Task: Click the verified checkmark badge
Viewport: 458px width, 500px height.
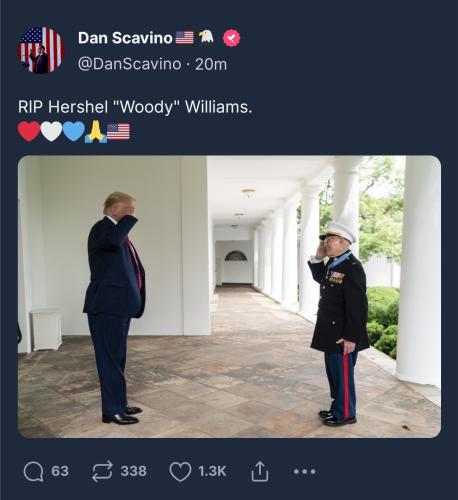Action: tap(231, 38)
